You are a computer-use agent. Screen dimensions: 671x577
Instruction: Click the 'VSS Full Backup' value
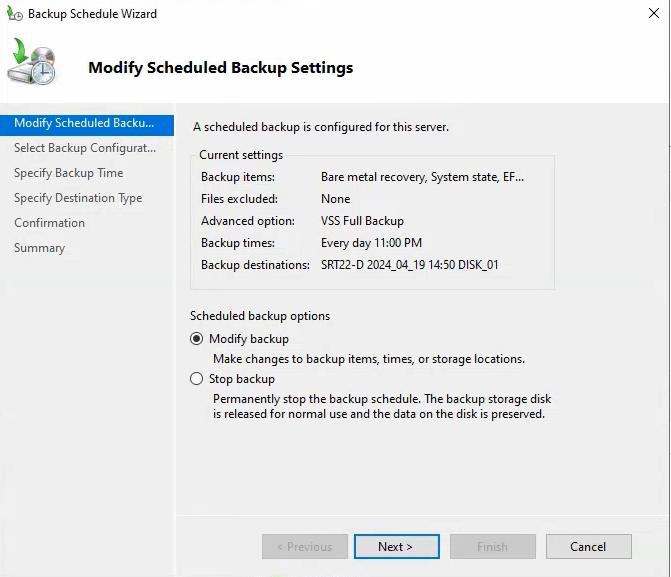pyautogui.click(x=362, y=221)
